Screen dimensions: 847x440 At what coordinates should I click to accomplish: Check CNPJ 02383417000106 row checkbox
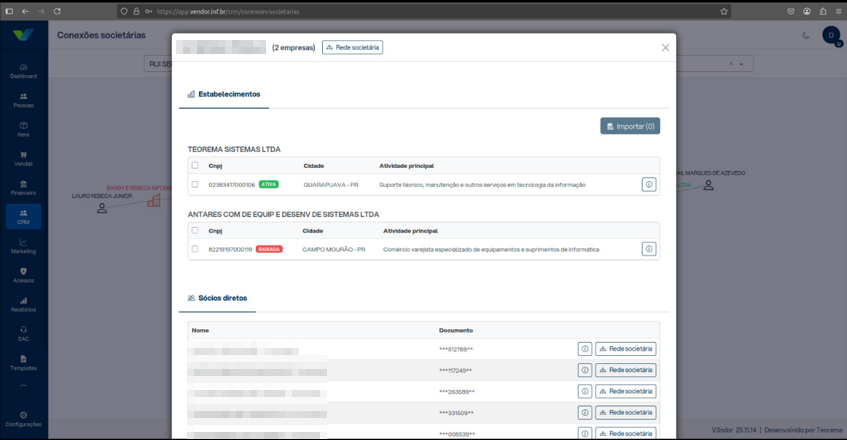(195, 184)
